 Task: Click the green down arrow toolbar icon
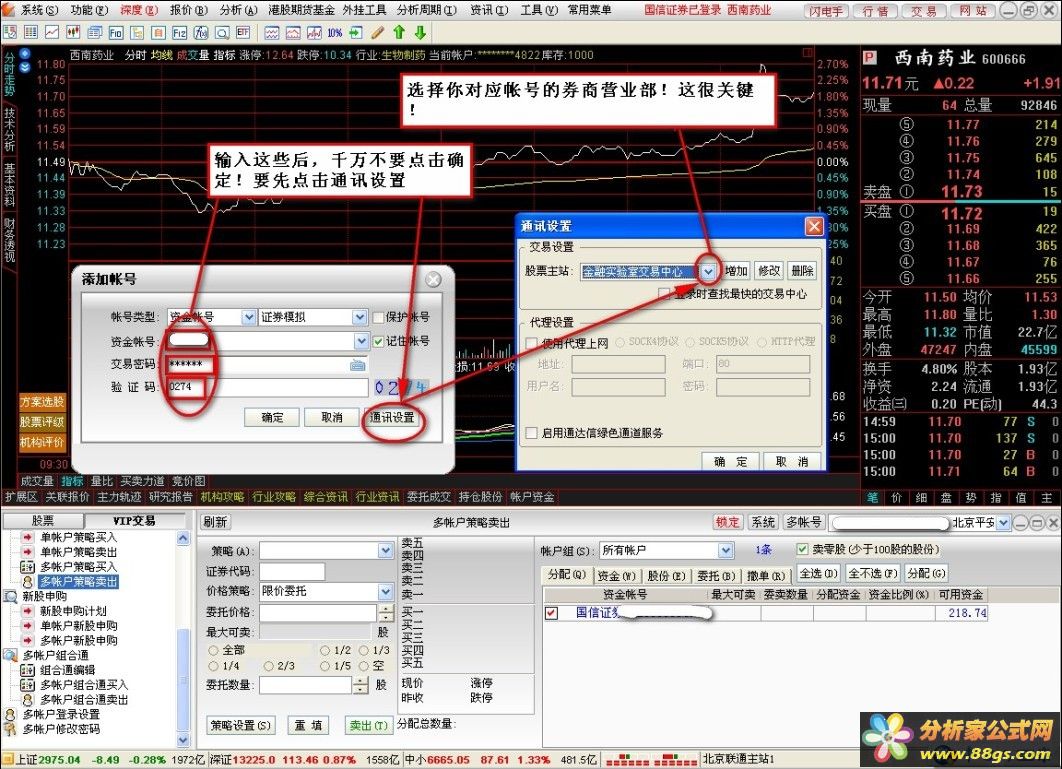tap(420, 32)
